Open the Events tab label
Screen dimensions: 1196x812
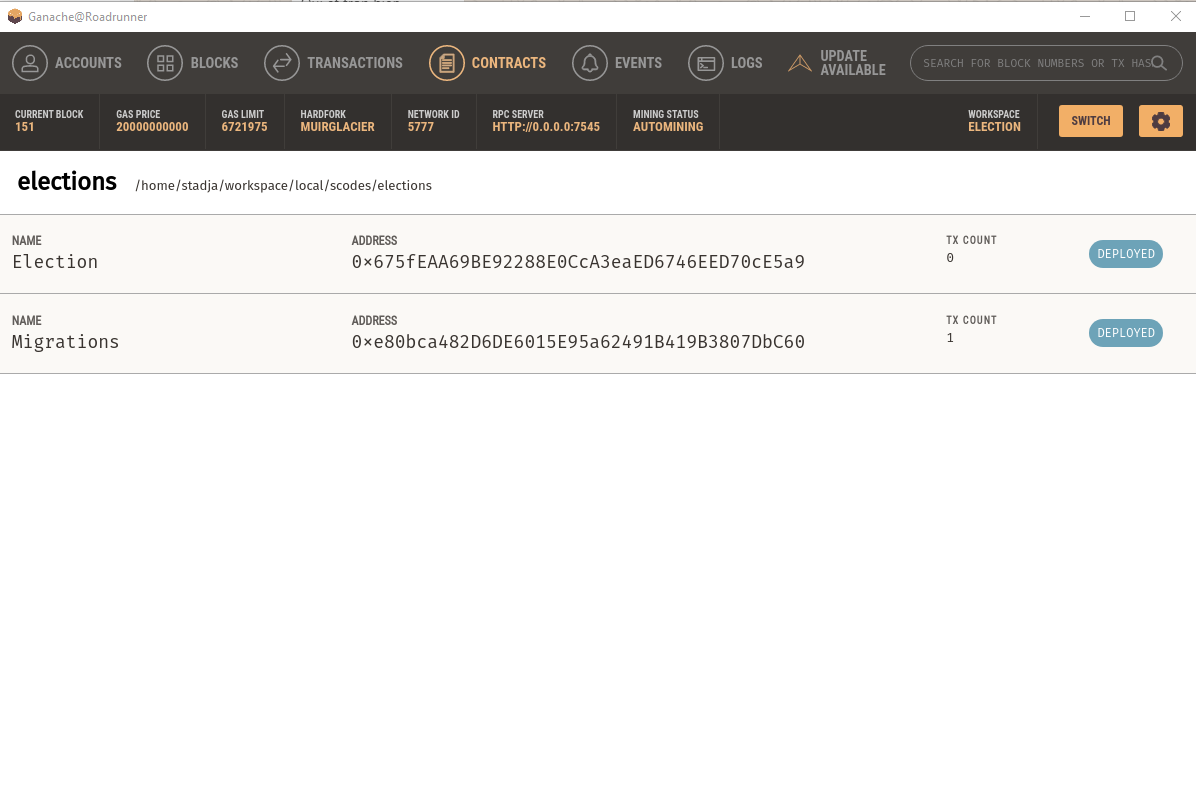(x=638, y=63)
